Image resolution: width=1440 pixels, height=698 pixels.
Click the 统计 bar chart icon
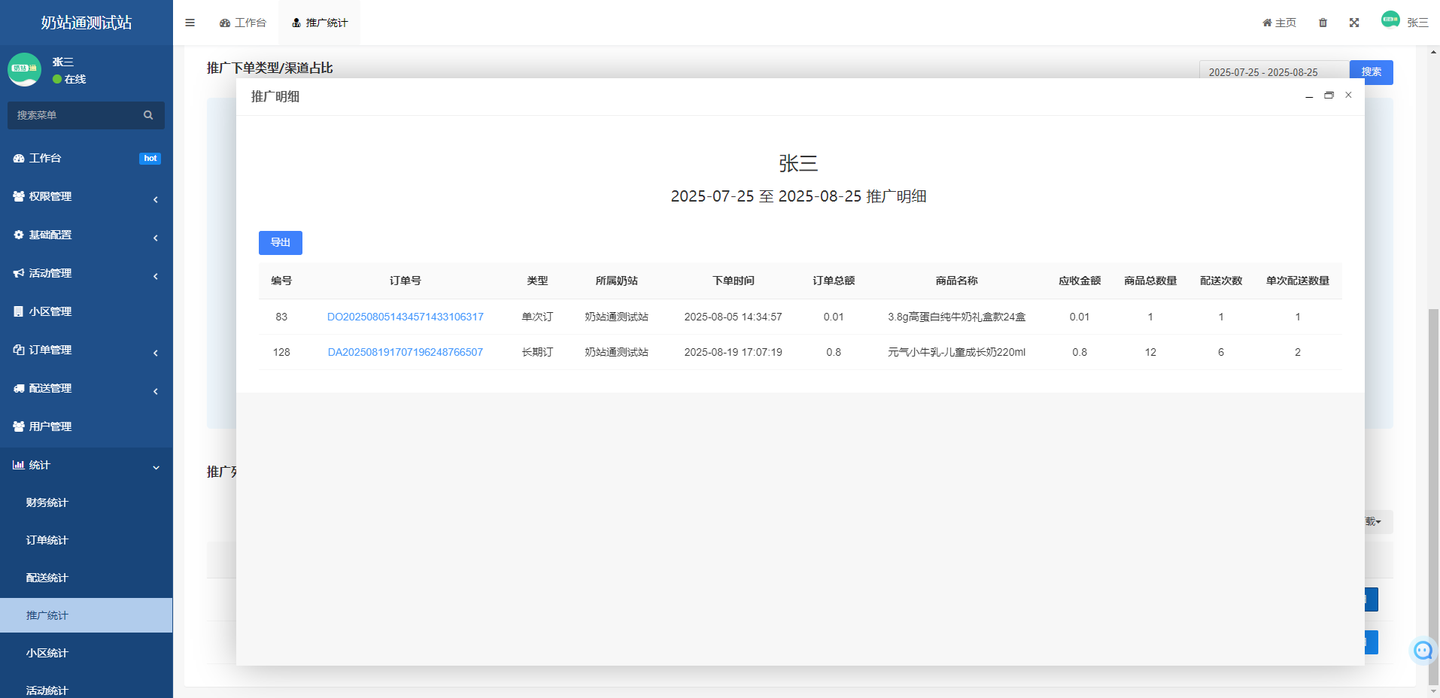pyautogui.click(x=18, y=465)
